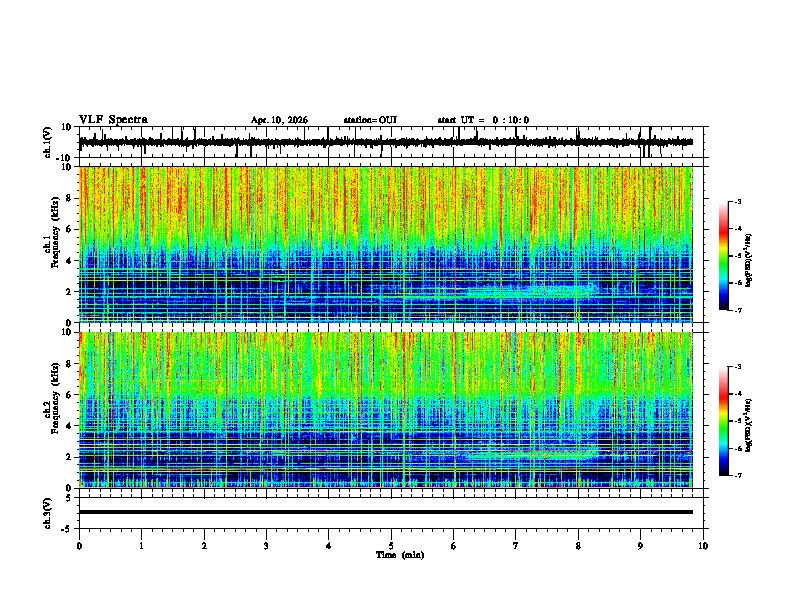Click the ch.1 "Frequency (kHz)" axis label
Viewport: 792px width, 612px height.
pyautogui.click(x=55, y=233)
